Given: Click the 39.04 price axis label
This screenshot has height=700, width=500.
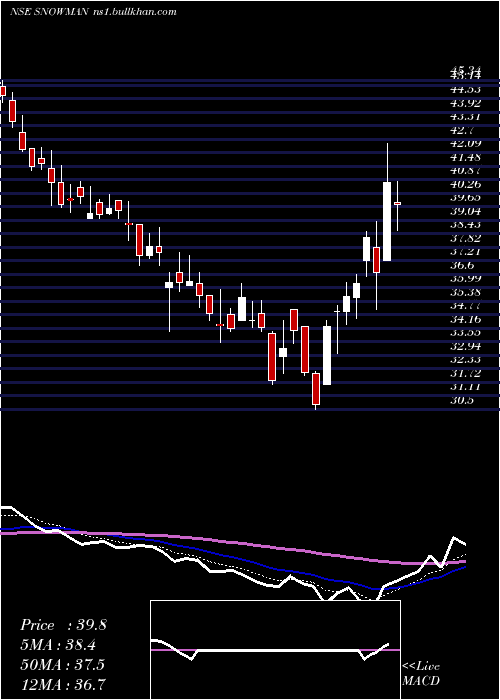Looking at the screenshot, I should [465, 211].
